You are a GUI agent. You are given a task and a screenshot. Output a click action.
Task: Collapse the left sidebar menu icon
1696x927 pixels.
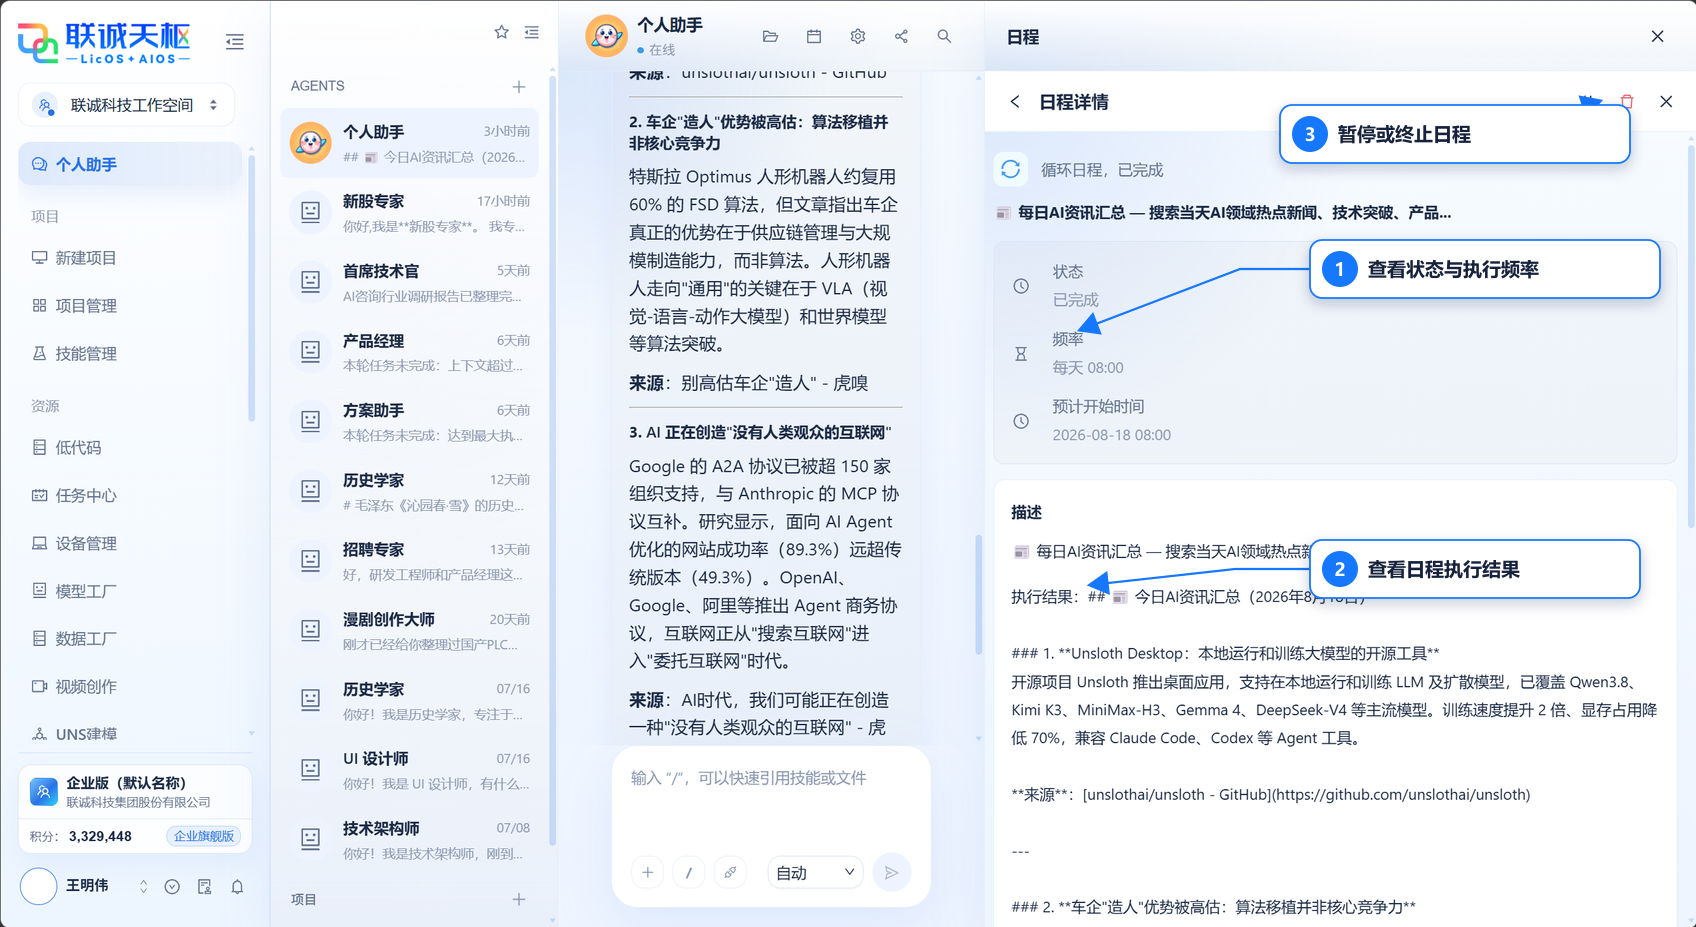[x=235, y=42]
